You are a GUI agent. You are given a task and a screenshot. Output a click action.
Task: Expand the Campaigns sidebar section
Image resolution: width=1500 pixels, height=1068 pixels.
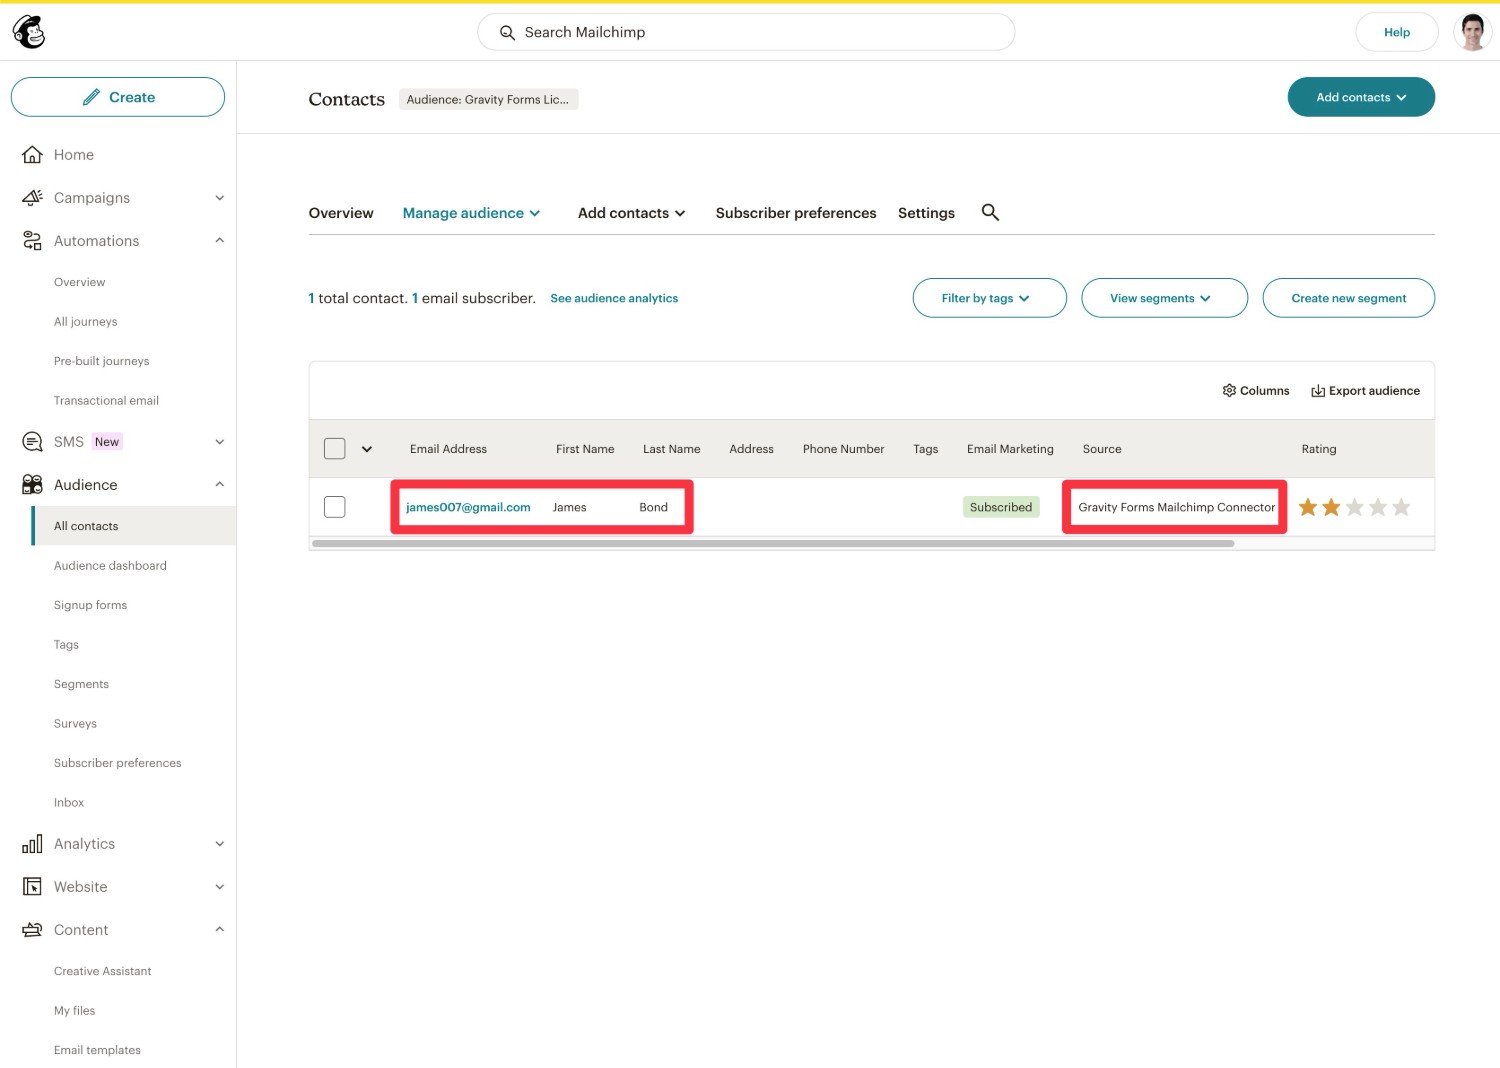click(219, 198)
